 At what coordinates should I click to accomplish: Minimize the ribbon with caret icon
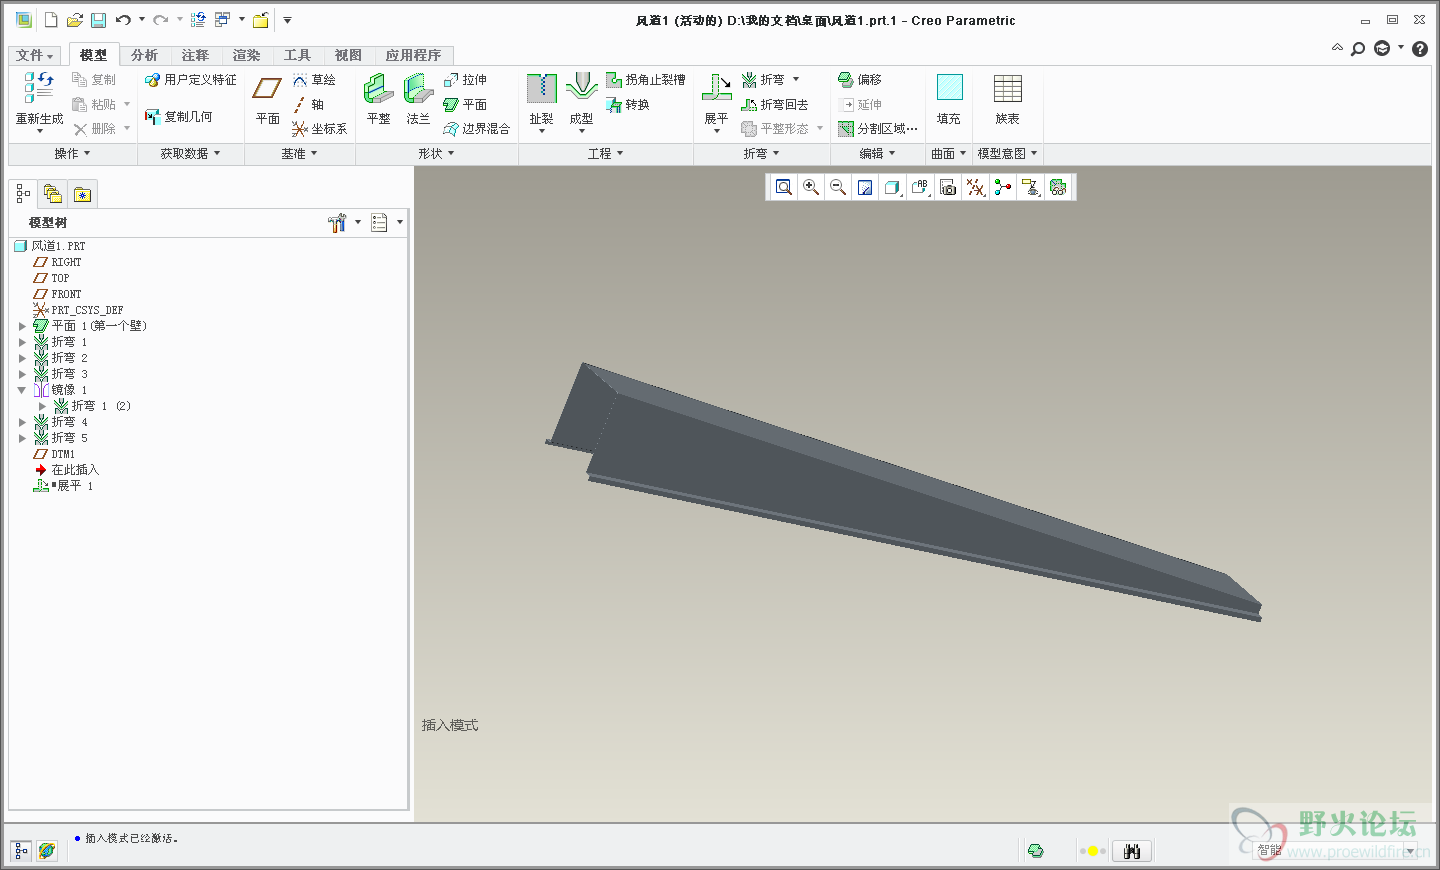click(x=1337, y=48)
